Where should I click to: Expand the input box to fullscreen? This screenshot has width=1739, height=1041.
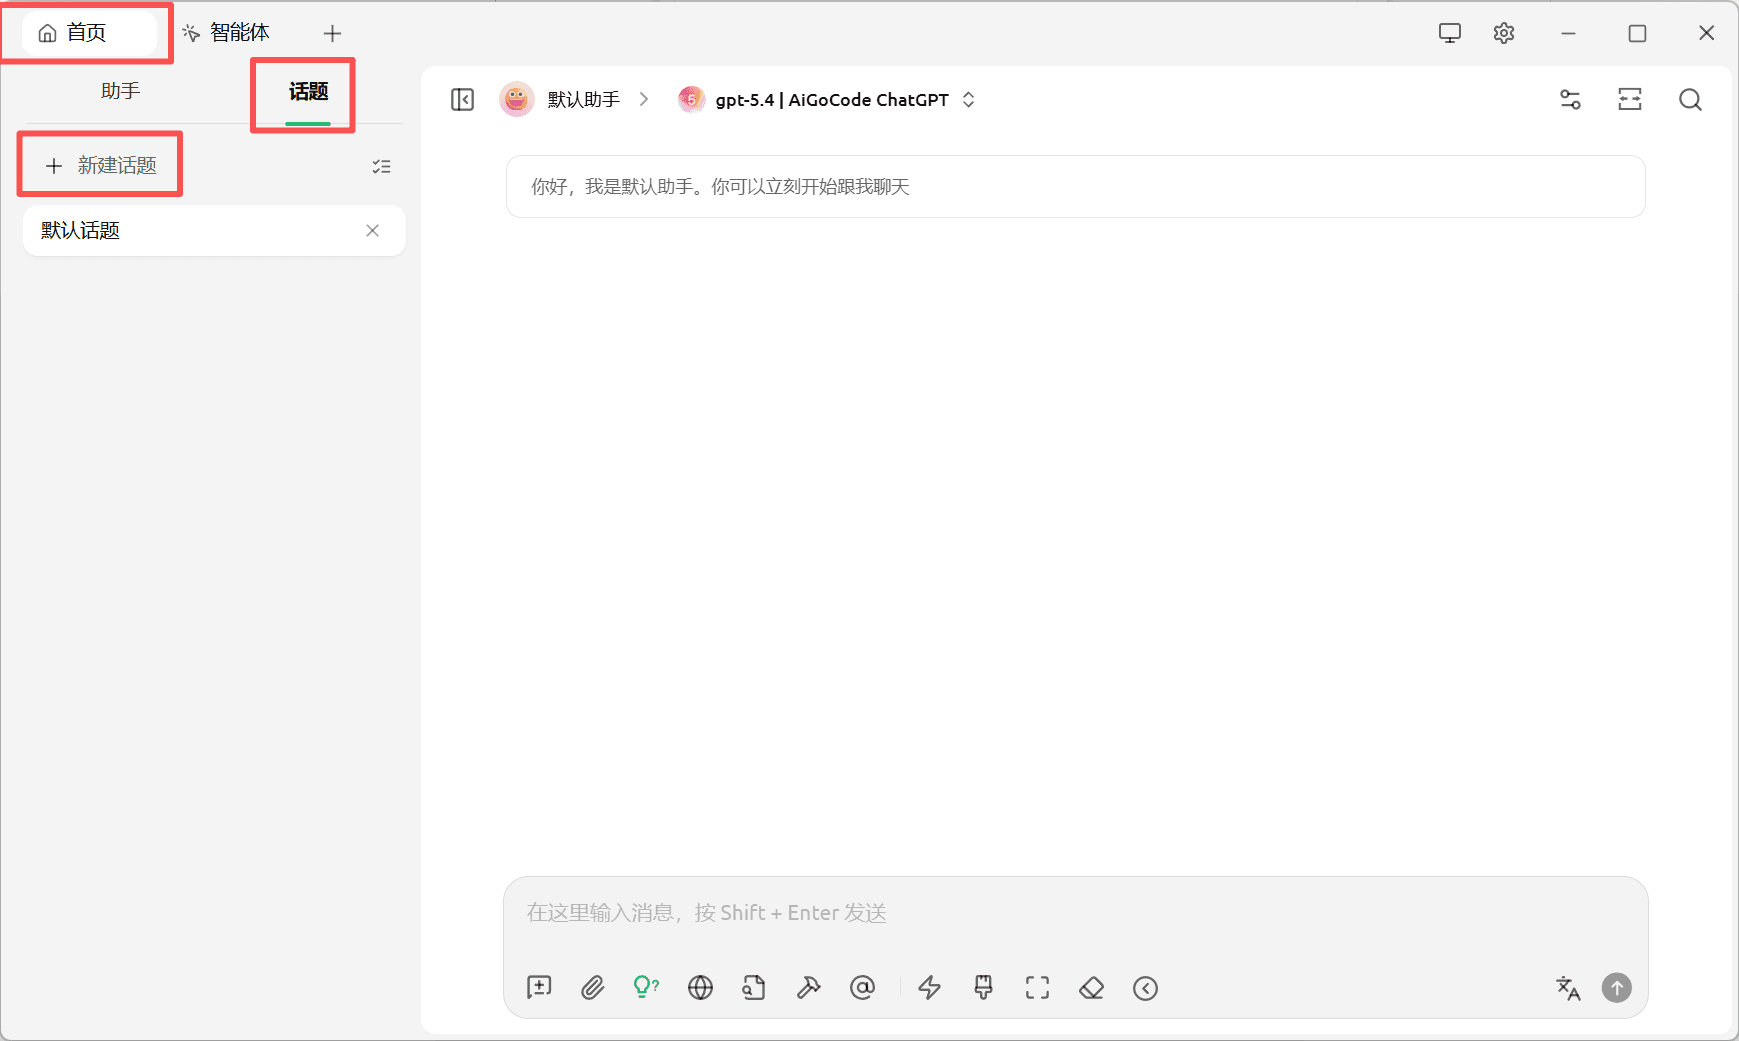click(x=1038, y=988)
